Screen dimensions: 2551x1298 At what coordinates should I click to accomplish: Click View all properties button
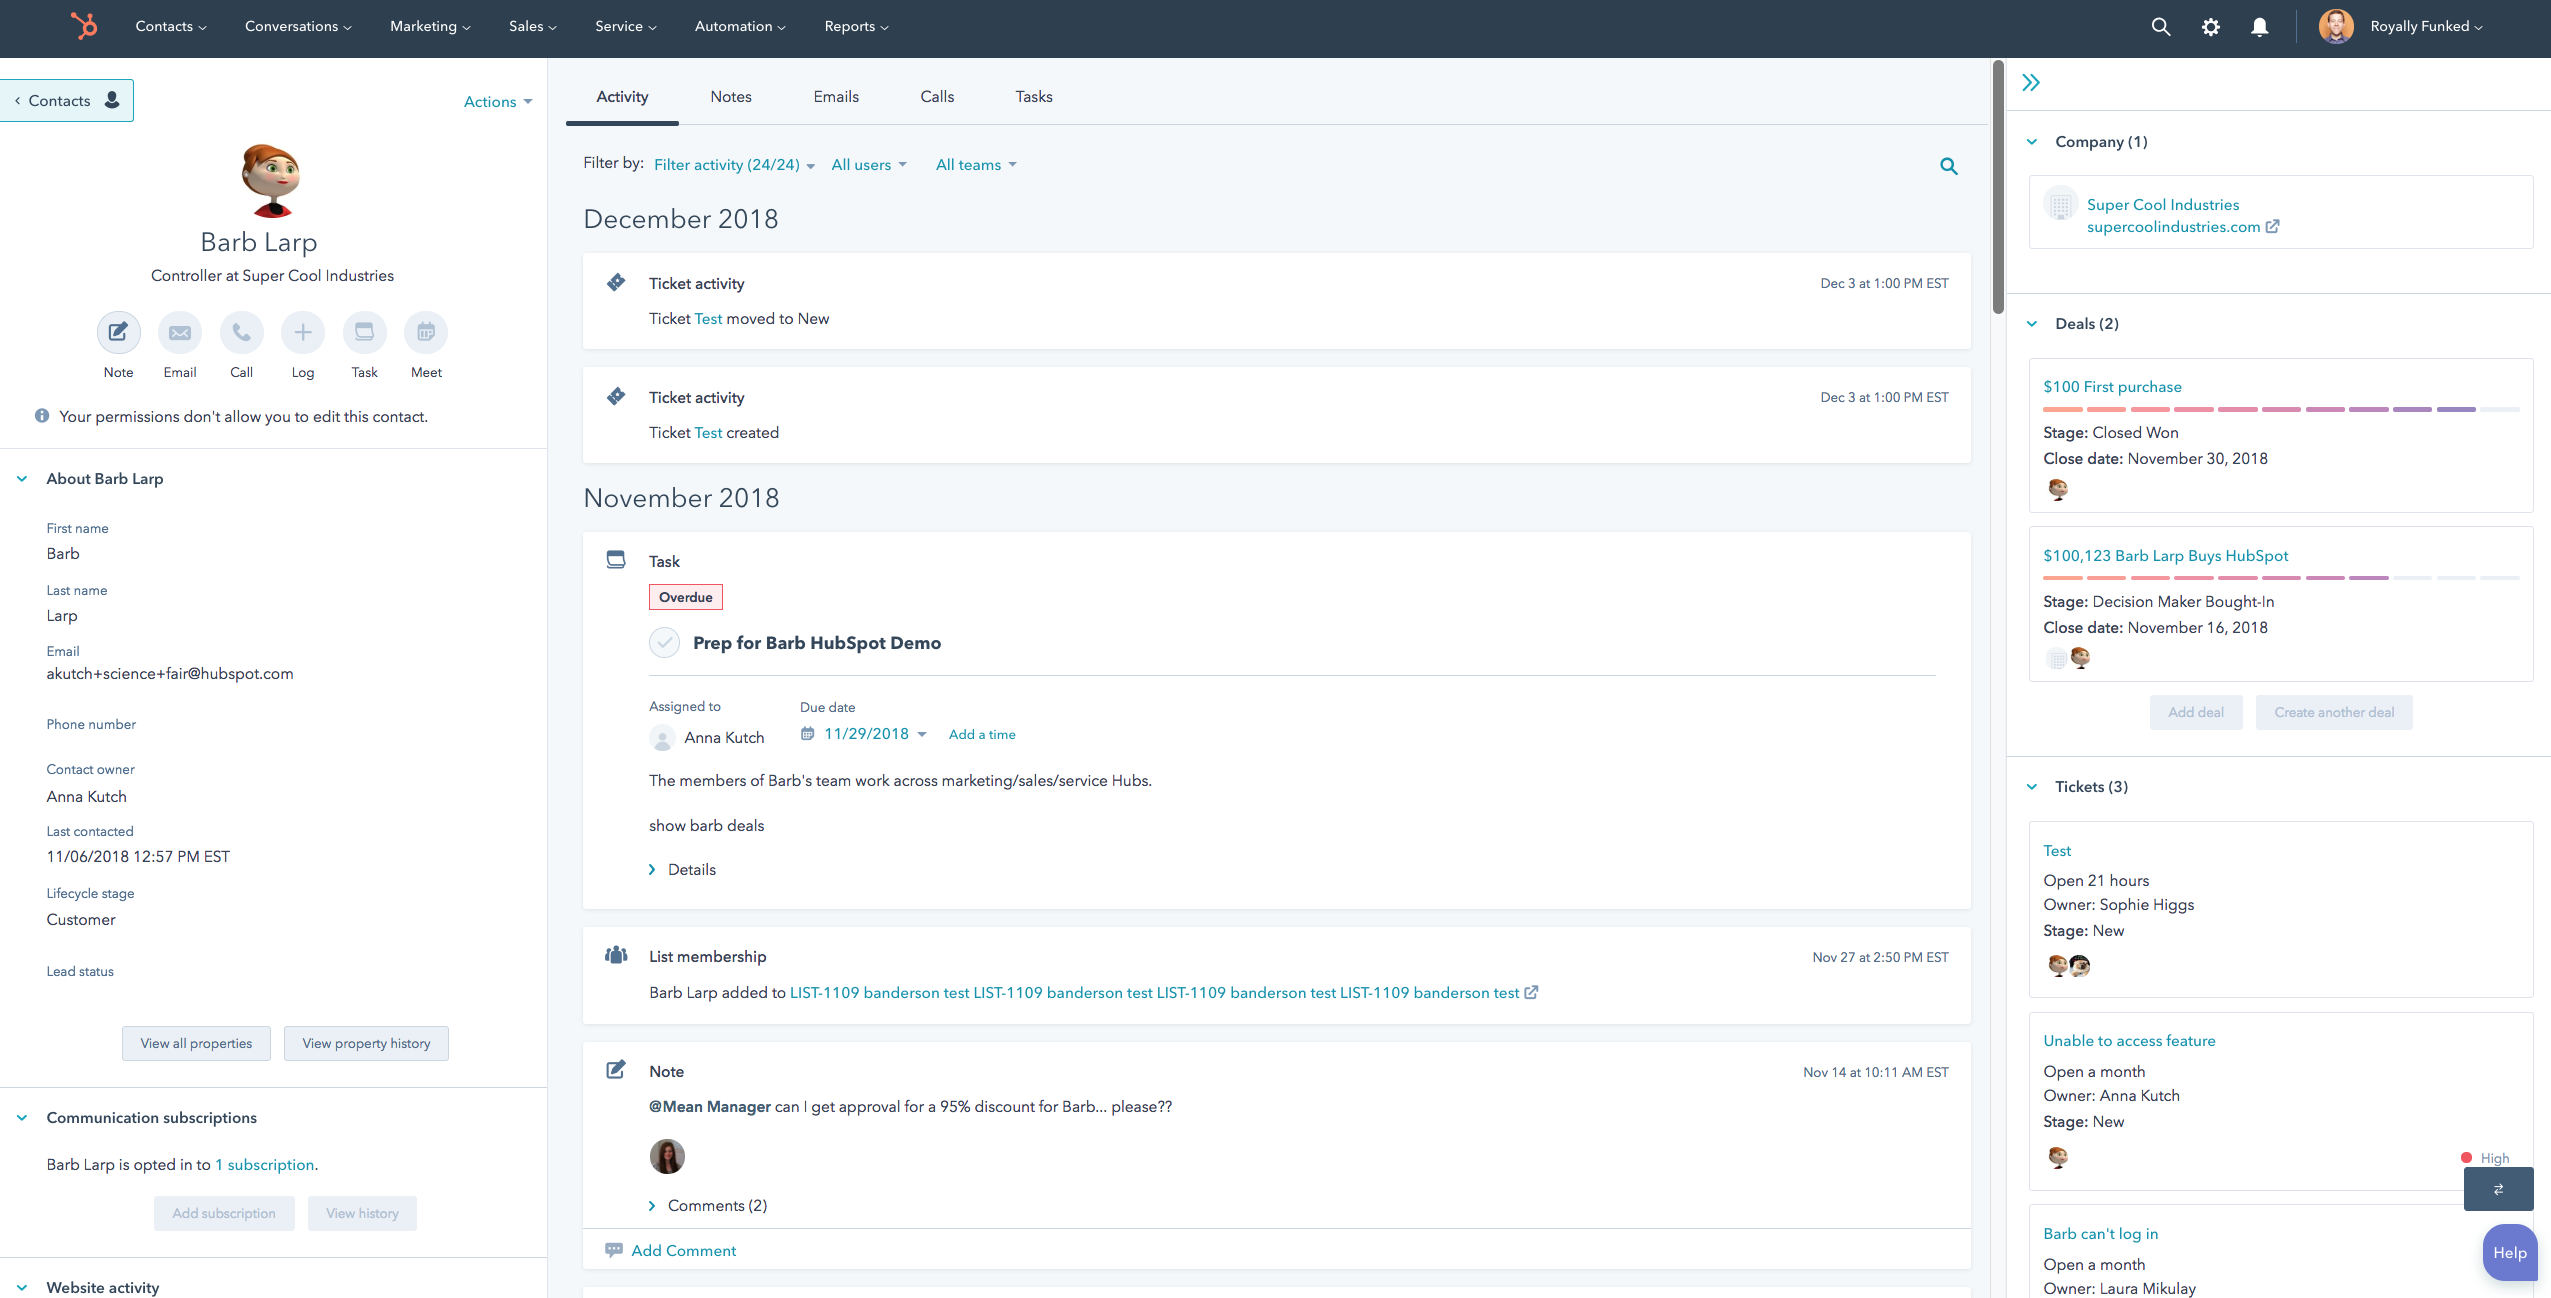(196, 1043)
